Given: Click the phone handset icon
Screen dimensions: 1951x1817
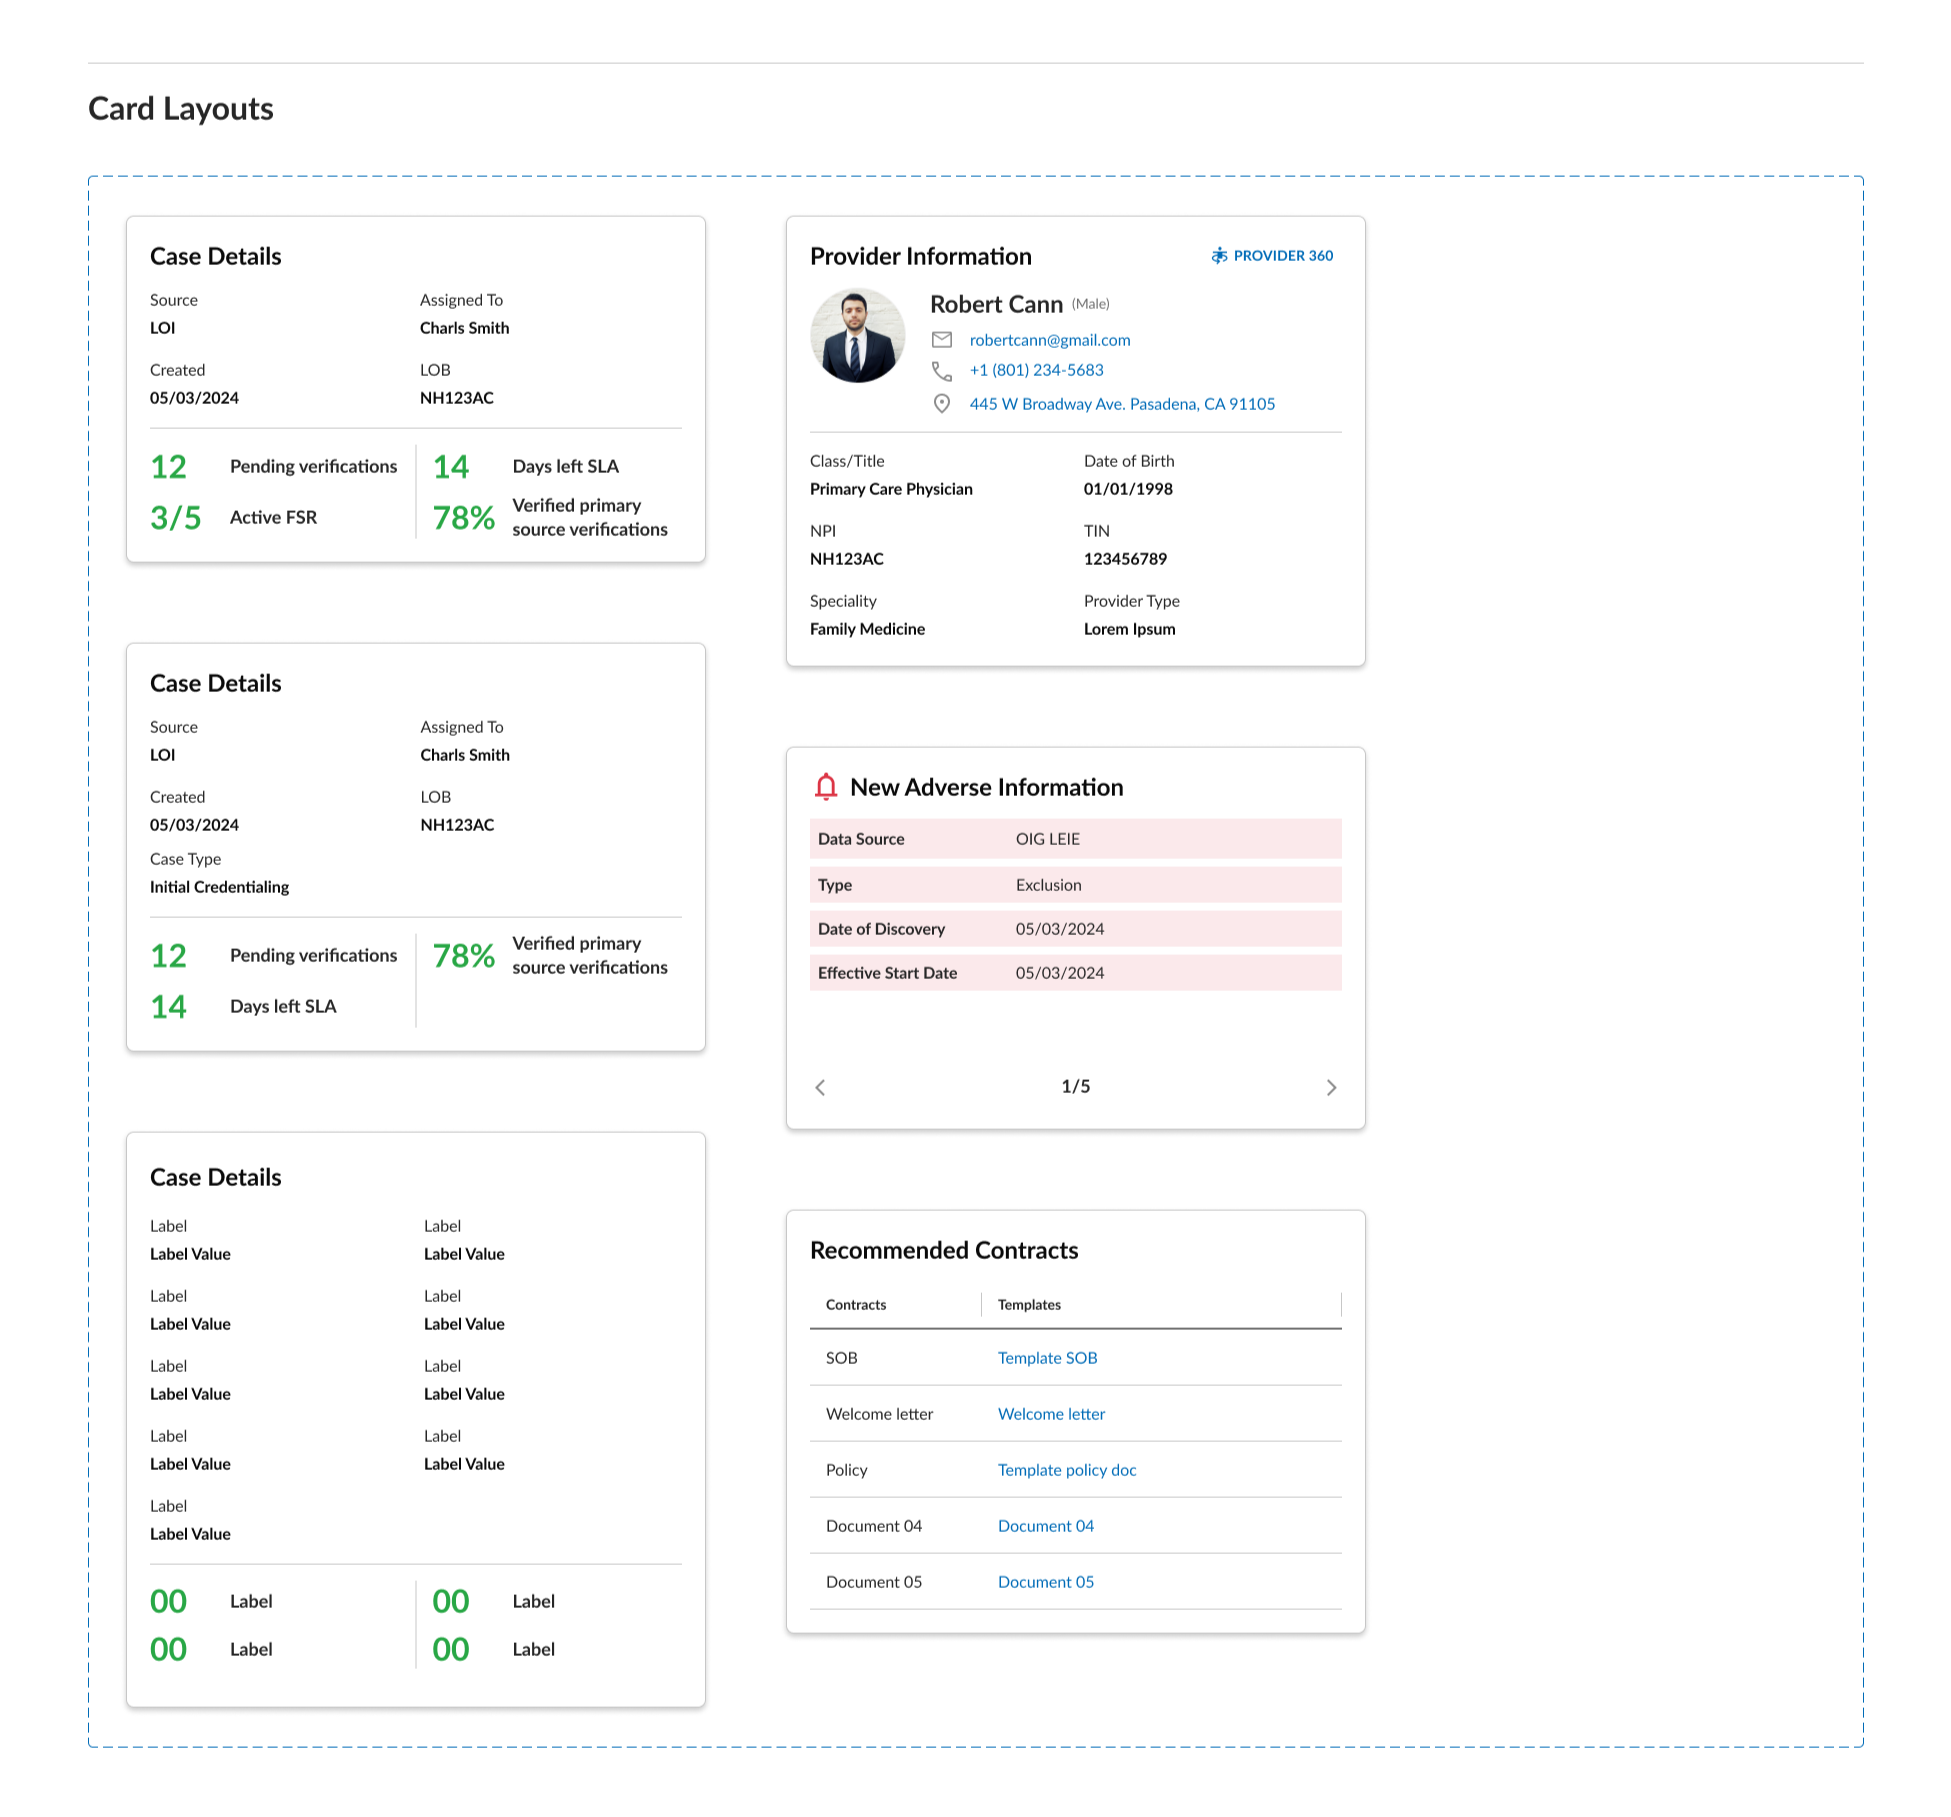Looking at the screenshot, I should coord(942,371).
